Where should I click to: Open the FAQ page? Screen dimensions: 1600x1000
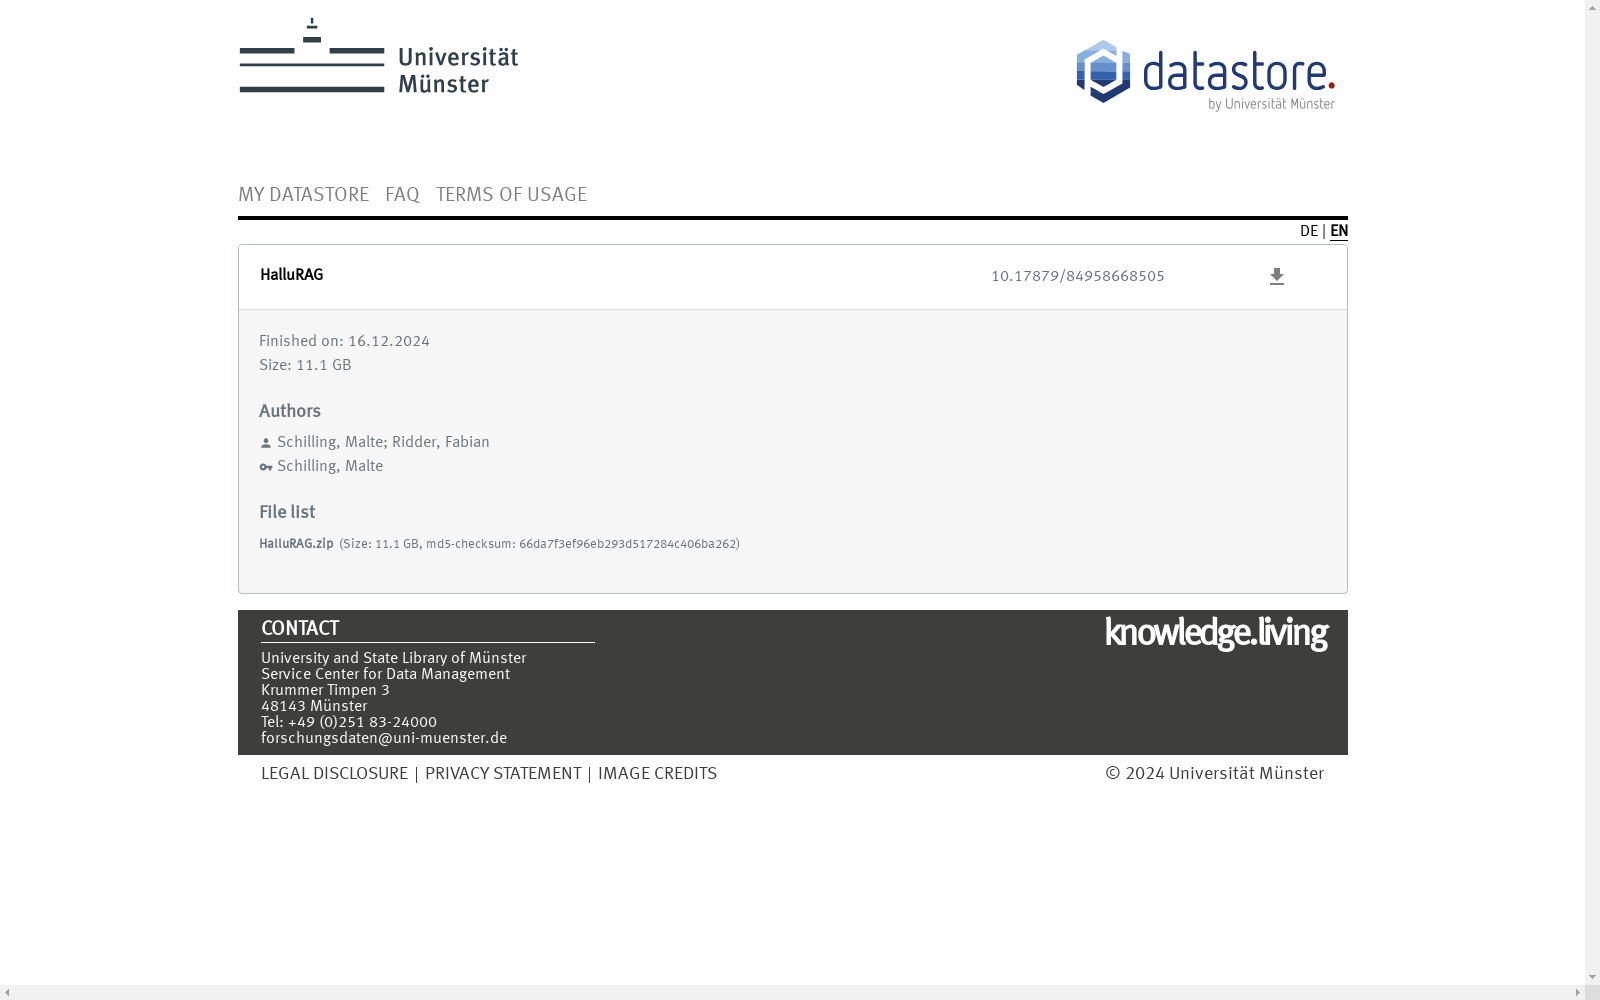pos(402,195)
